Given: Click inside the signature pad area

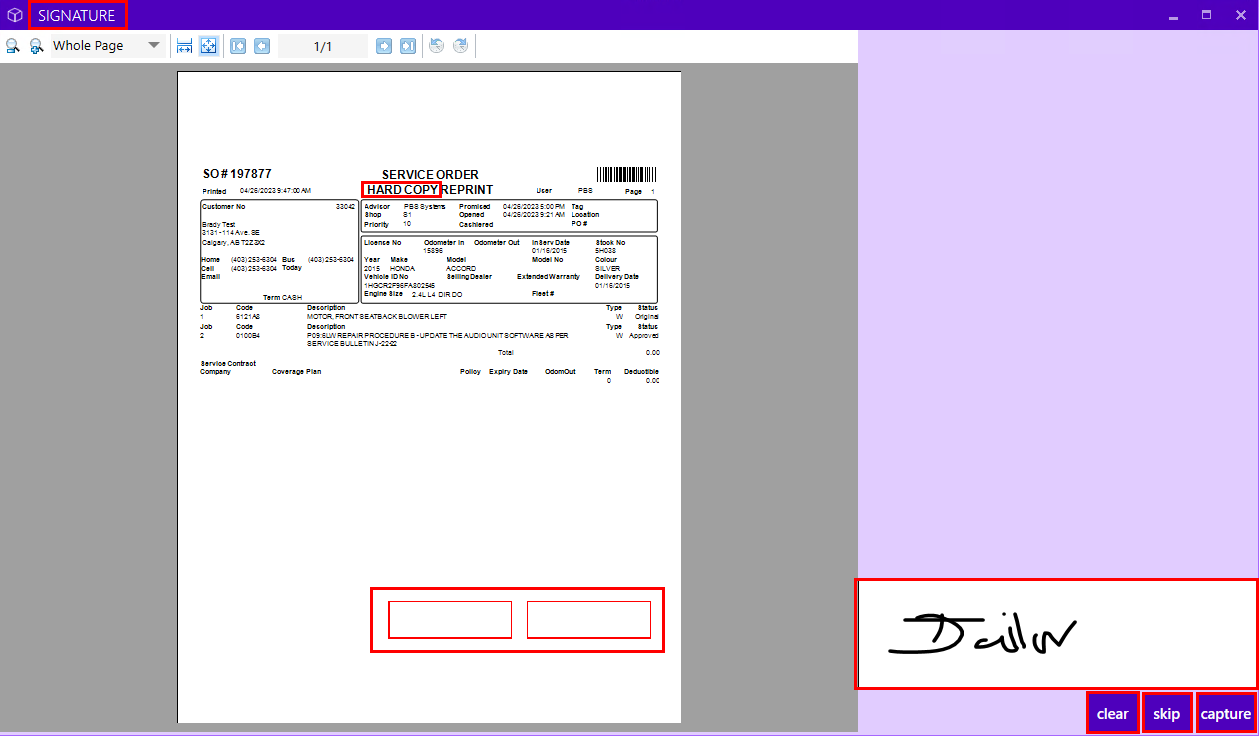Looking at the screenshot, I should click(x=1056, y=634).
